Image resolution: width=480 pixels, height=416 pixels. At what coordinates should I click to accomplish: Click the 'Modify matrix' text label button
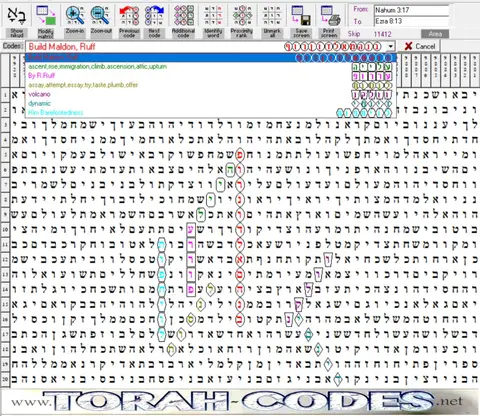coord(46,33)
